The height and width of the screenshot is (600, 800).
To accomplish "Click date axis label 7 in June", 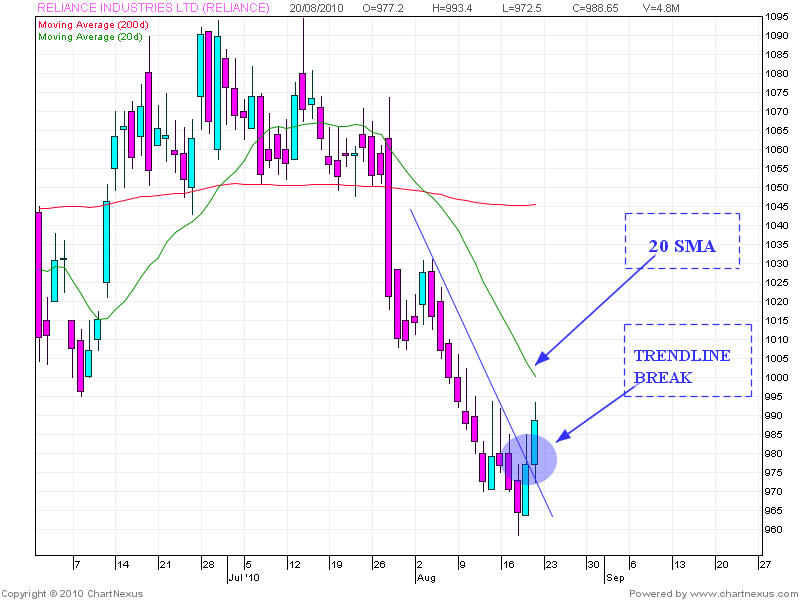I will (x=78, y=565).
